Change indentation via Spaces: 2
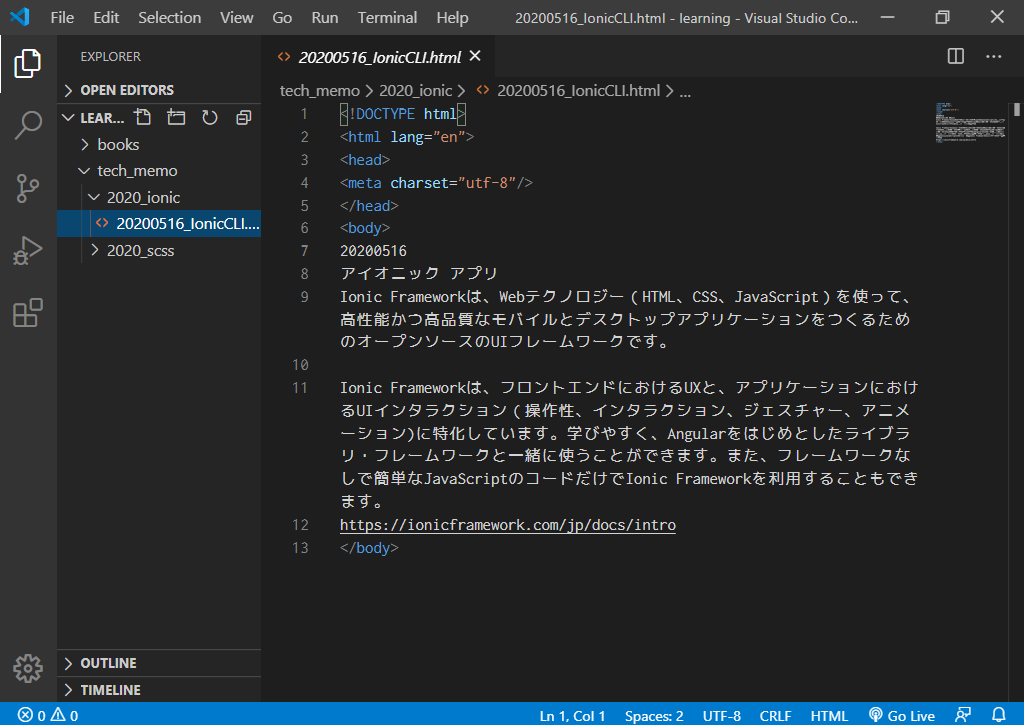This screenshot has width=1024, height=725. click(x=654, y=716)
